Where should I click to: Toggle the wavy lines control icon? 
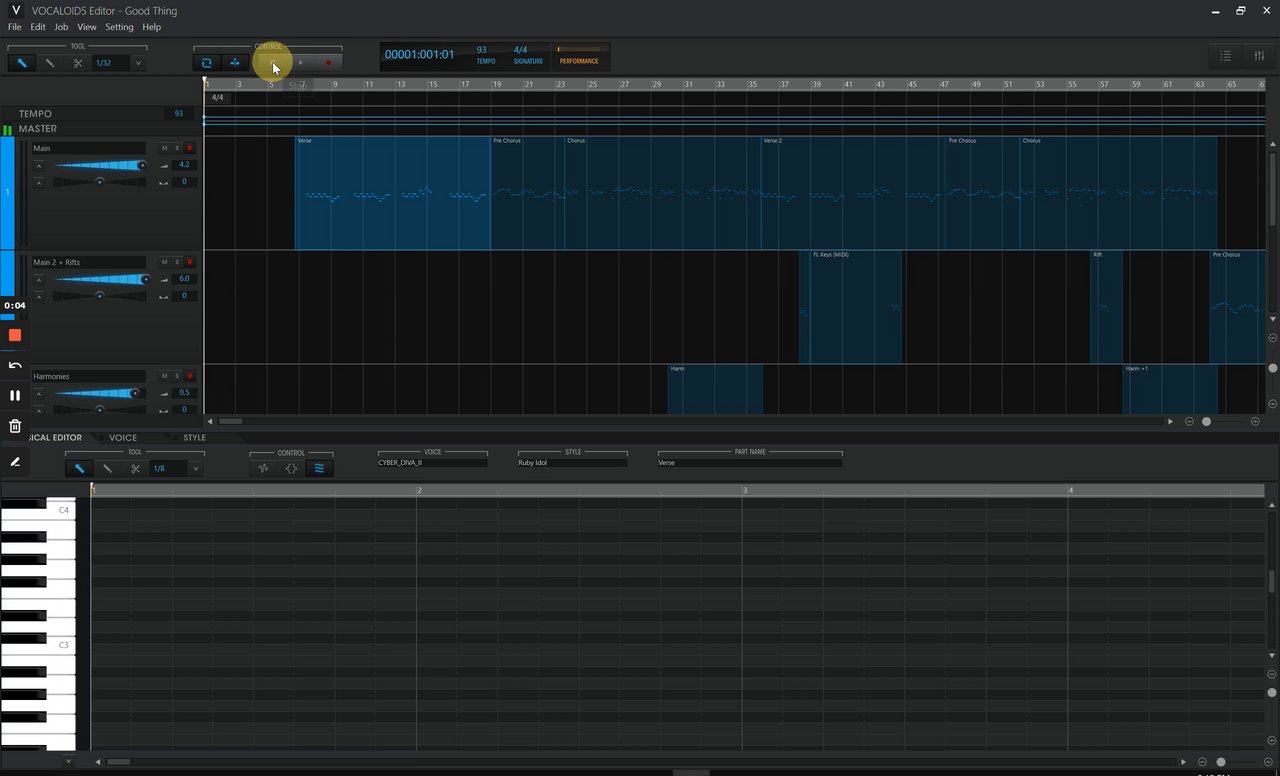320,468
